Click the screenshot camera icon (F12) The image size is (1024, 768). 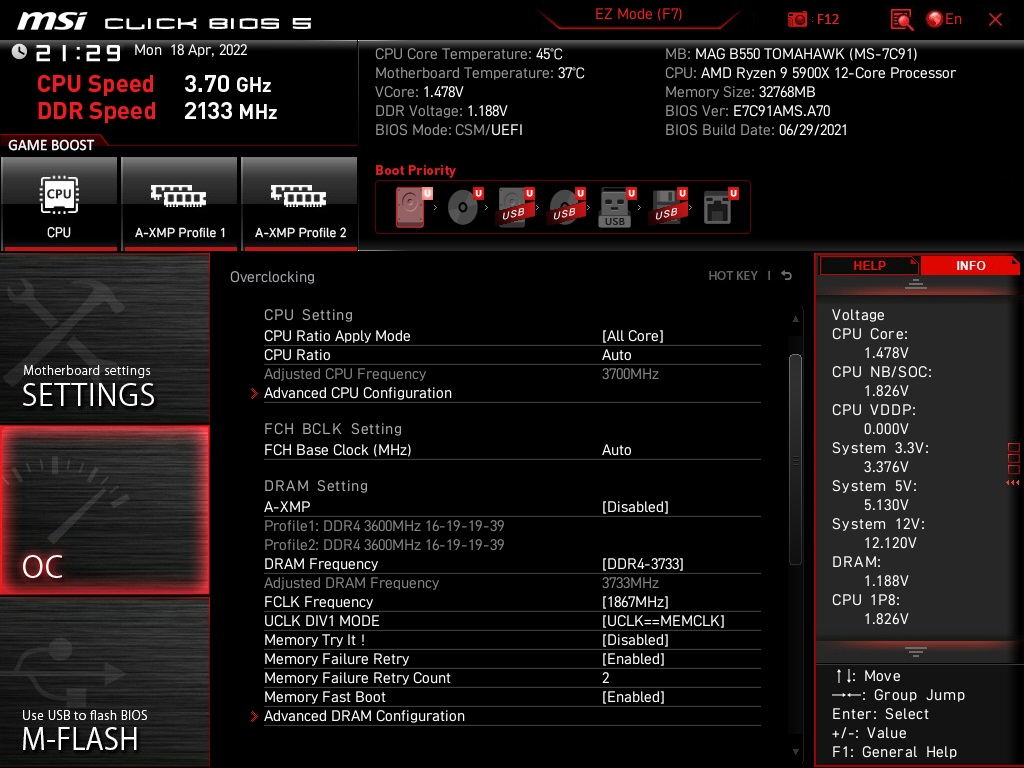point(800,18)
